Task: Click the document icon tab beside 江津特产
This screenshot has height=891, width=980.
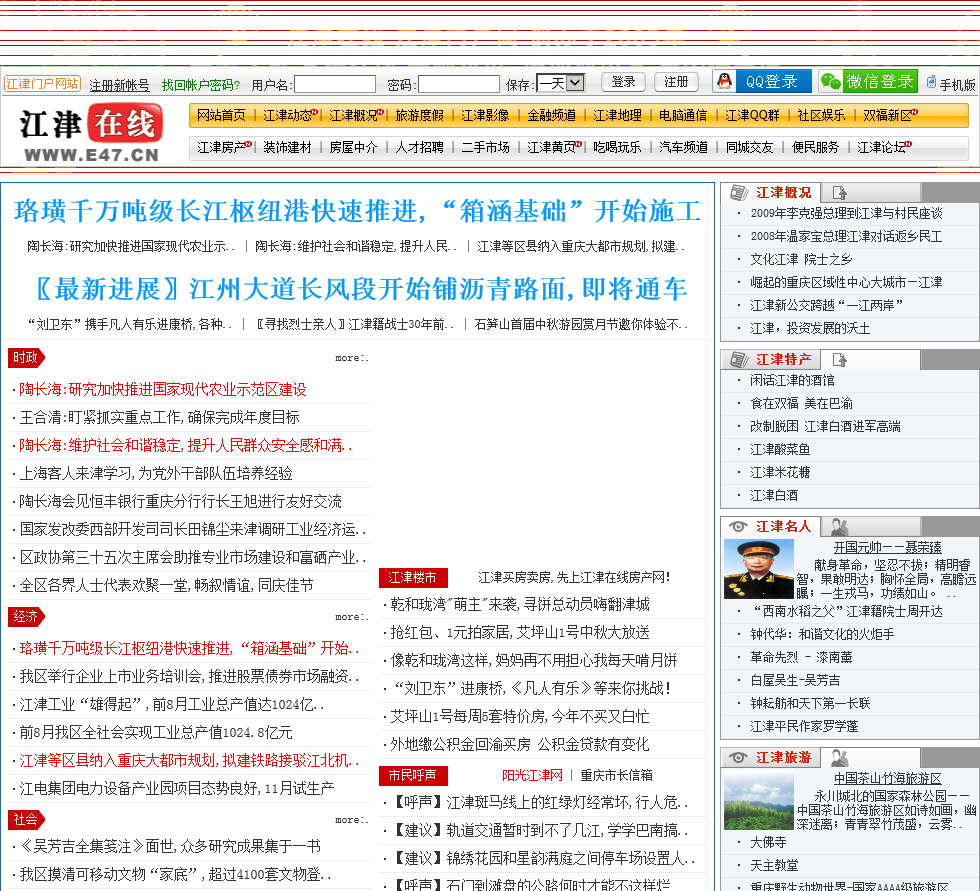Action: pyautogui.click(x=839, y=359)
